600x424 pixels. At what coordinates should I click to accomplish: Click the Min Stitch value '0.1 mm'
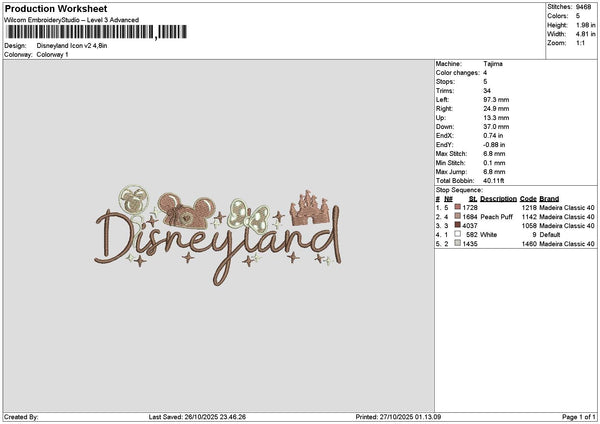pyautogui.click(x=494, y=163)
